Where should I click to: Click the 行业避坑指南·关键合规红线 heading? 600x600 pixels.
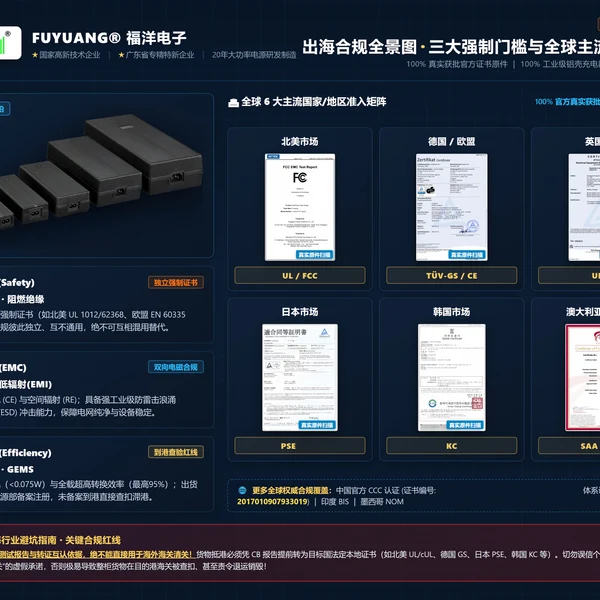[60, 540]
